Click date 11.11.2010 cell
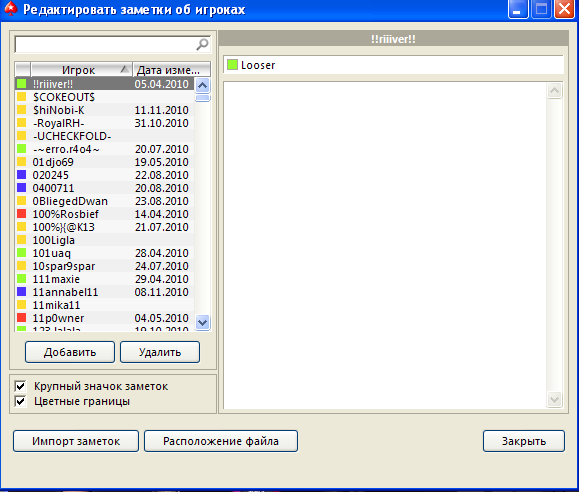The width and height of the screenshot is (587, 492). tap(162, 110)
